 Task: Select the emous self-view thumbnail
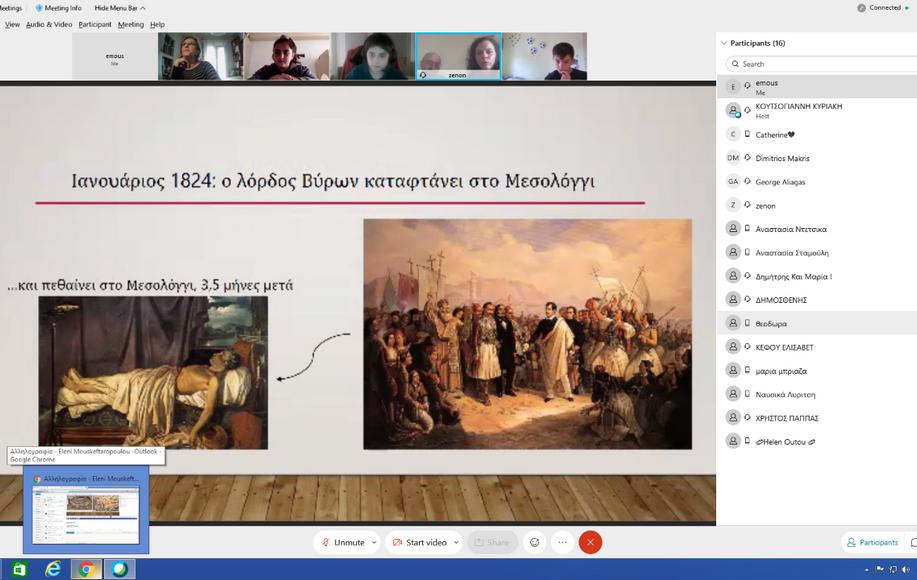click(115, 56)
